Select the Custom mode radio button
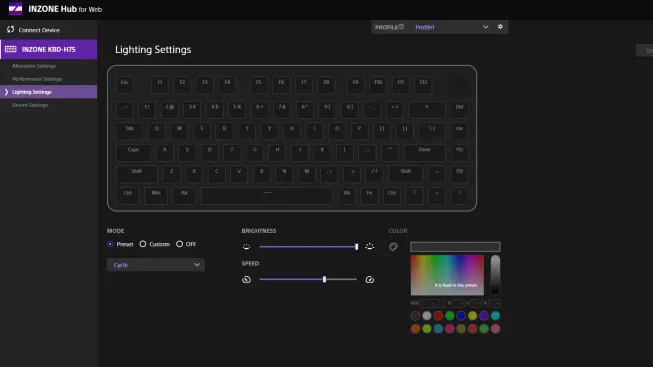 pos(143,244)
